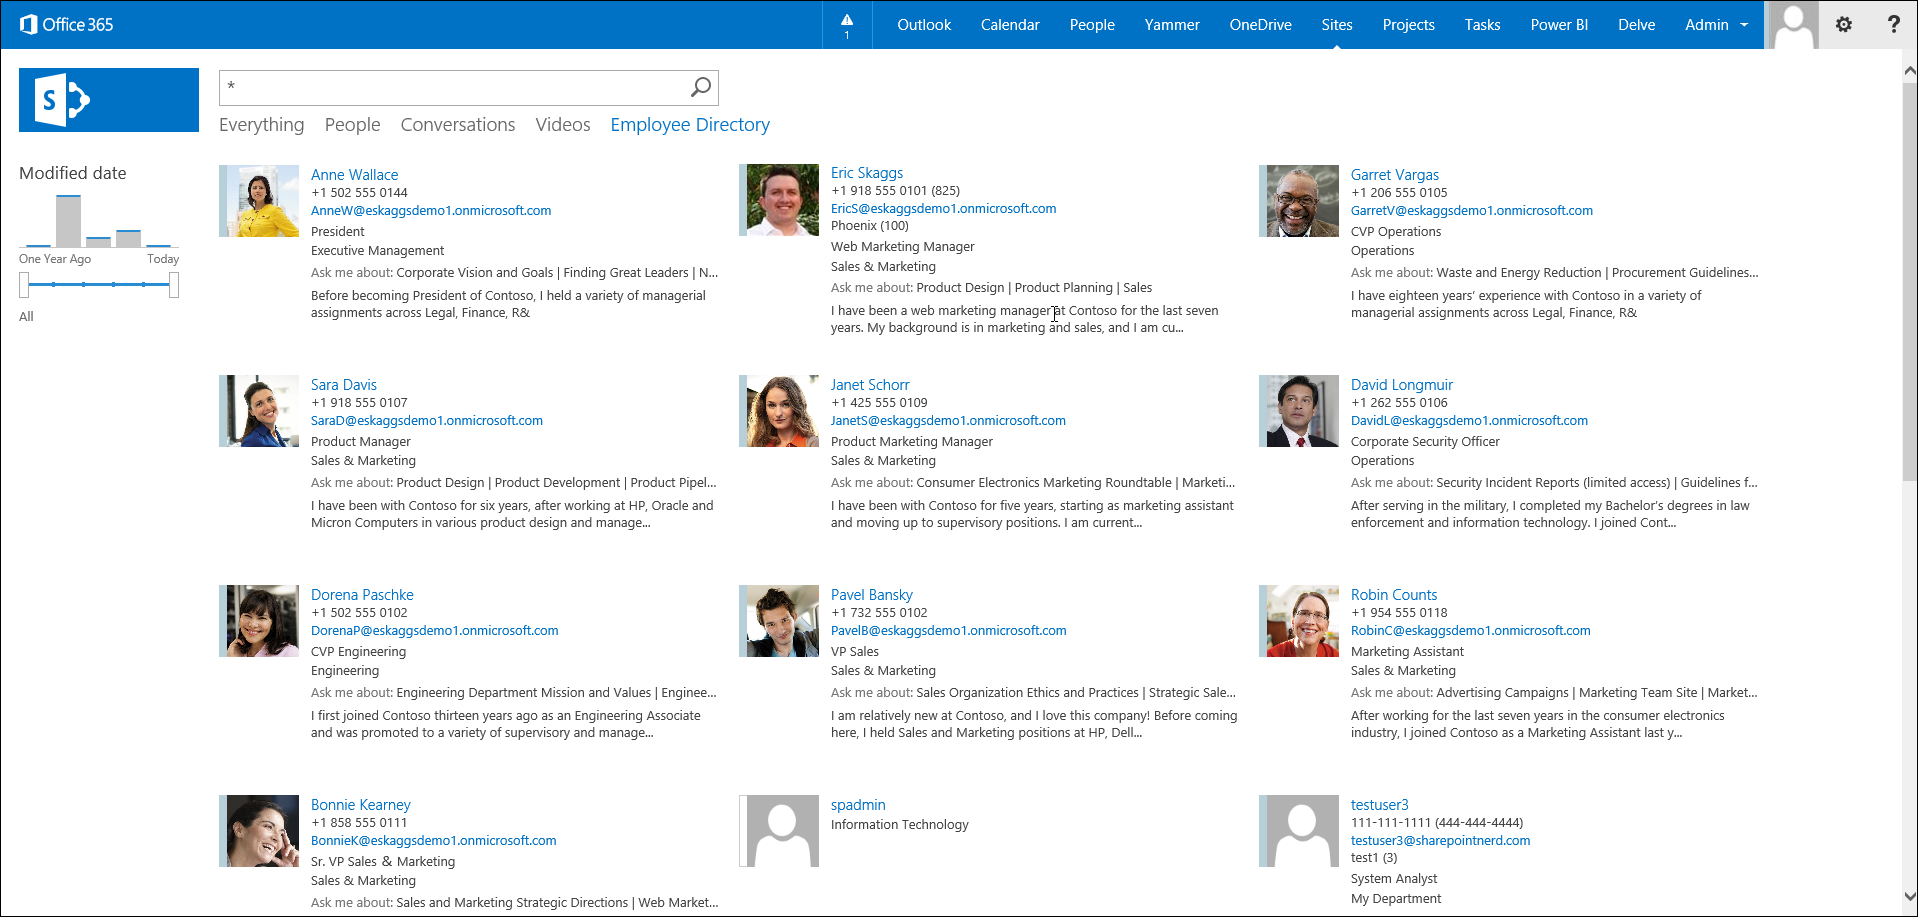Switch to the Videos search tab

tap(563, 124)
